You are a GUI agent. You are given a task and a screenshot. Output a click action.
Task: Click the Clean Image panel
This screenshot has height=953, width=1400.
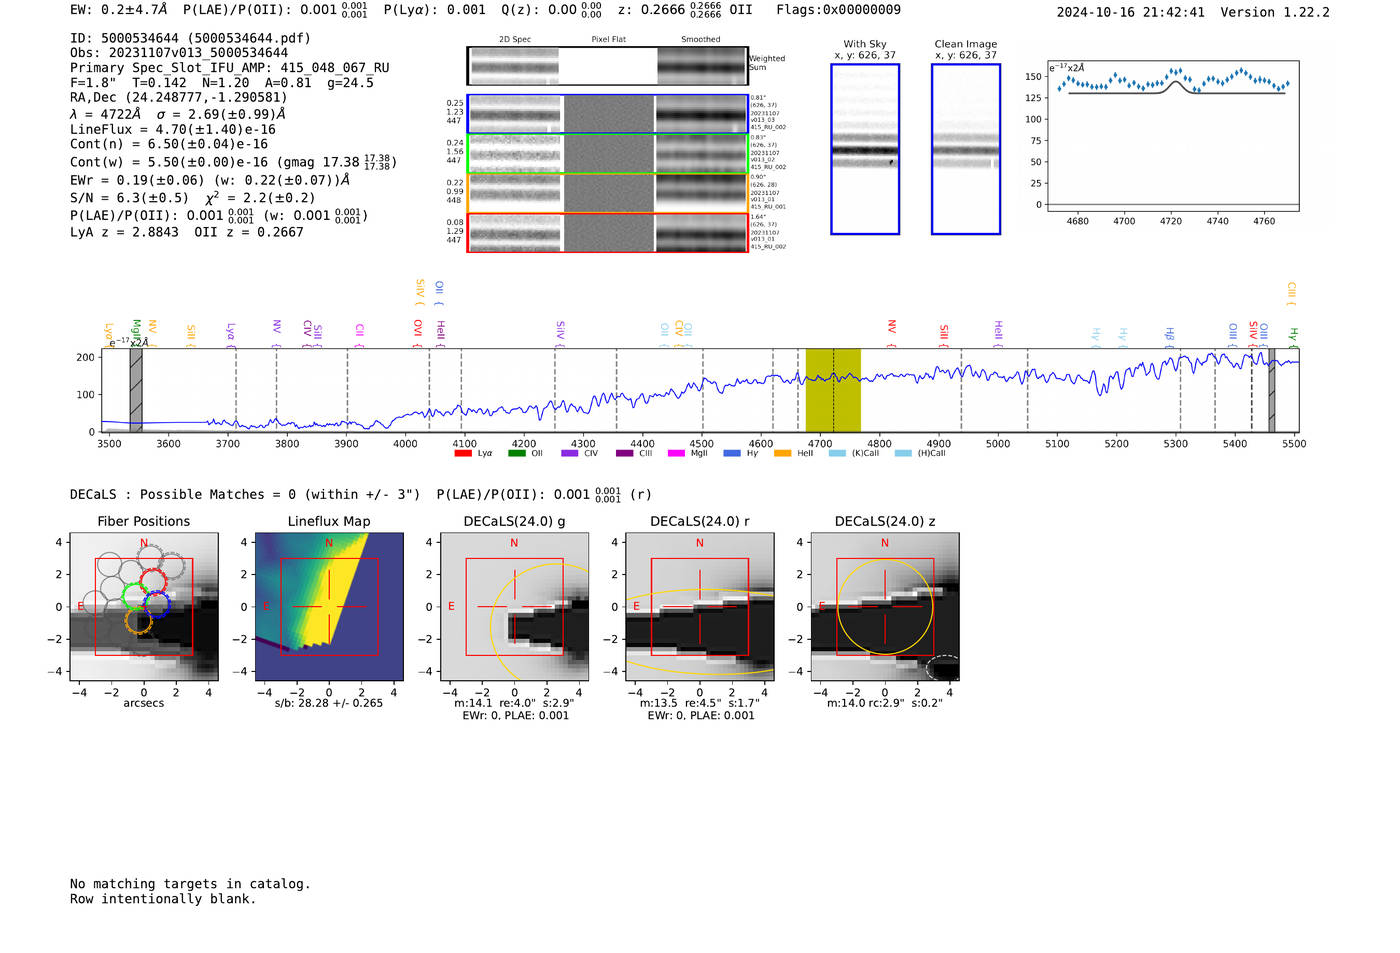tap(966, 149)
